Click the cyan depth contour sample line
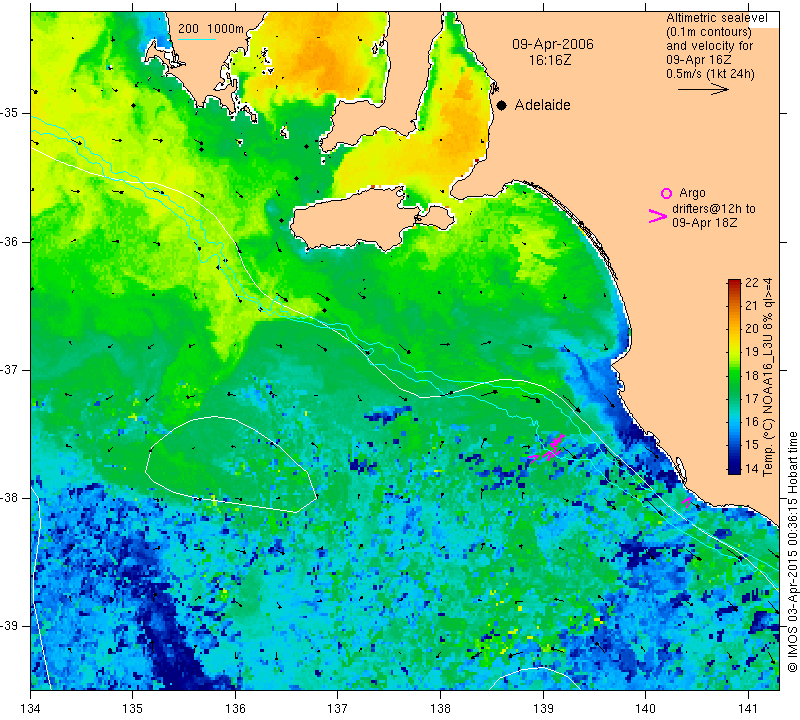The width and height of the screenshot is (800, 720). pos(197,39)
